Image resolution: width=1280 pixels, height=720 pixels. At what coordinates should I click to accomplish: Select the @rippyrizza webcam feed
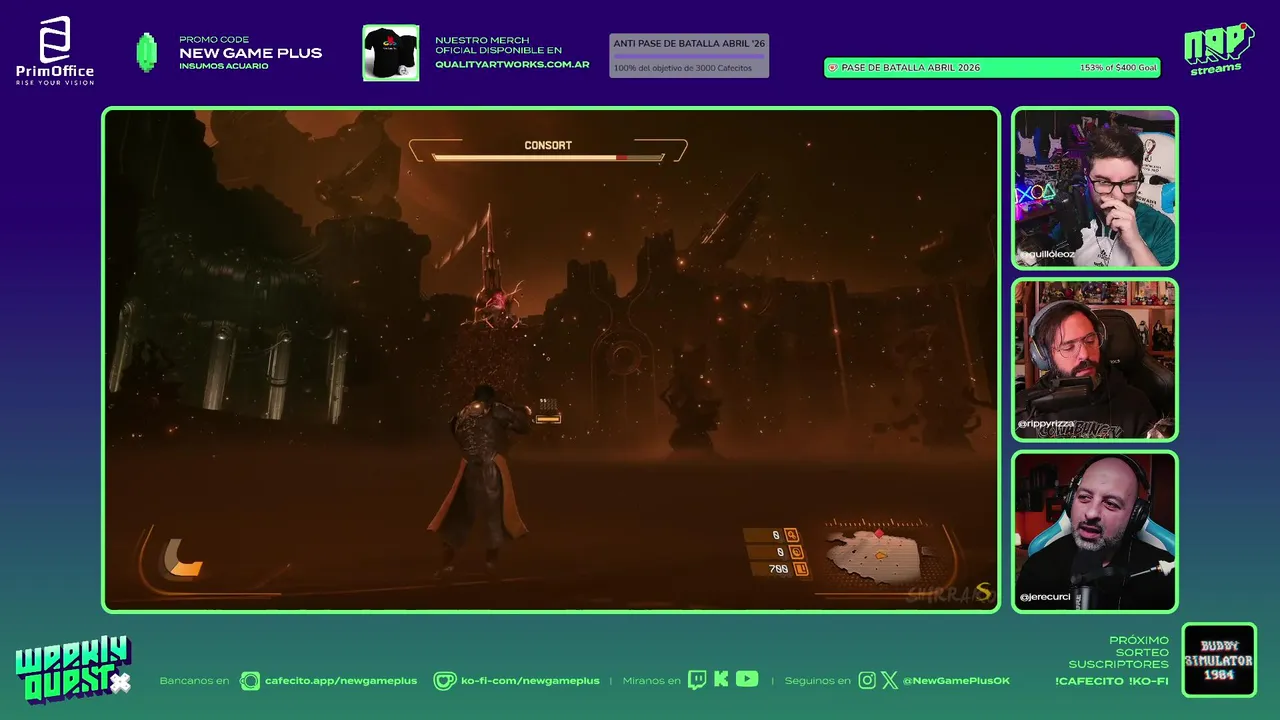(x=1095, y=360)
